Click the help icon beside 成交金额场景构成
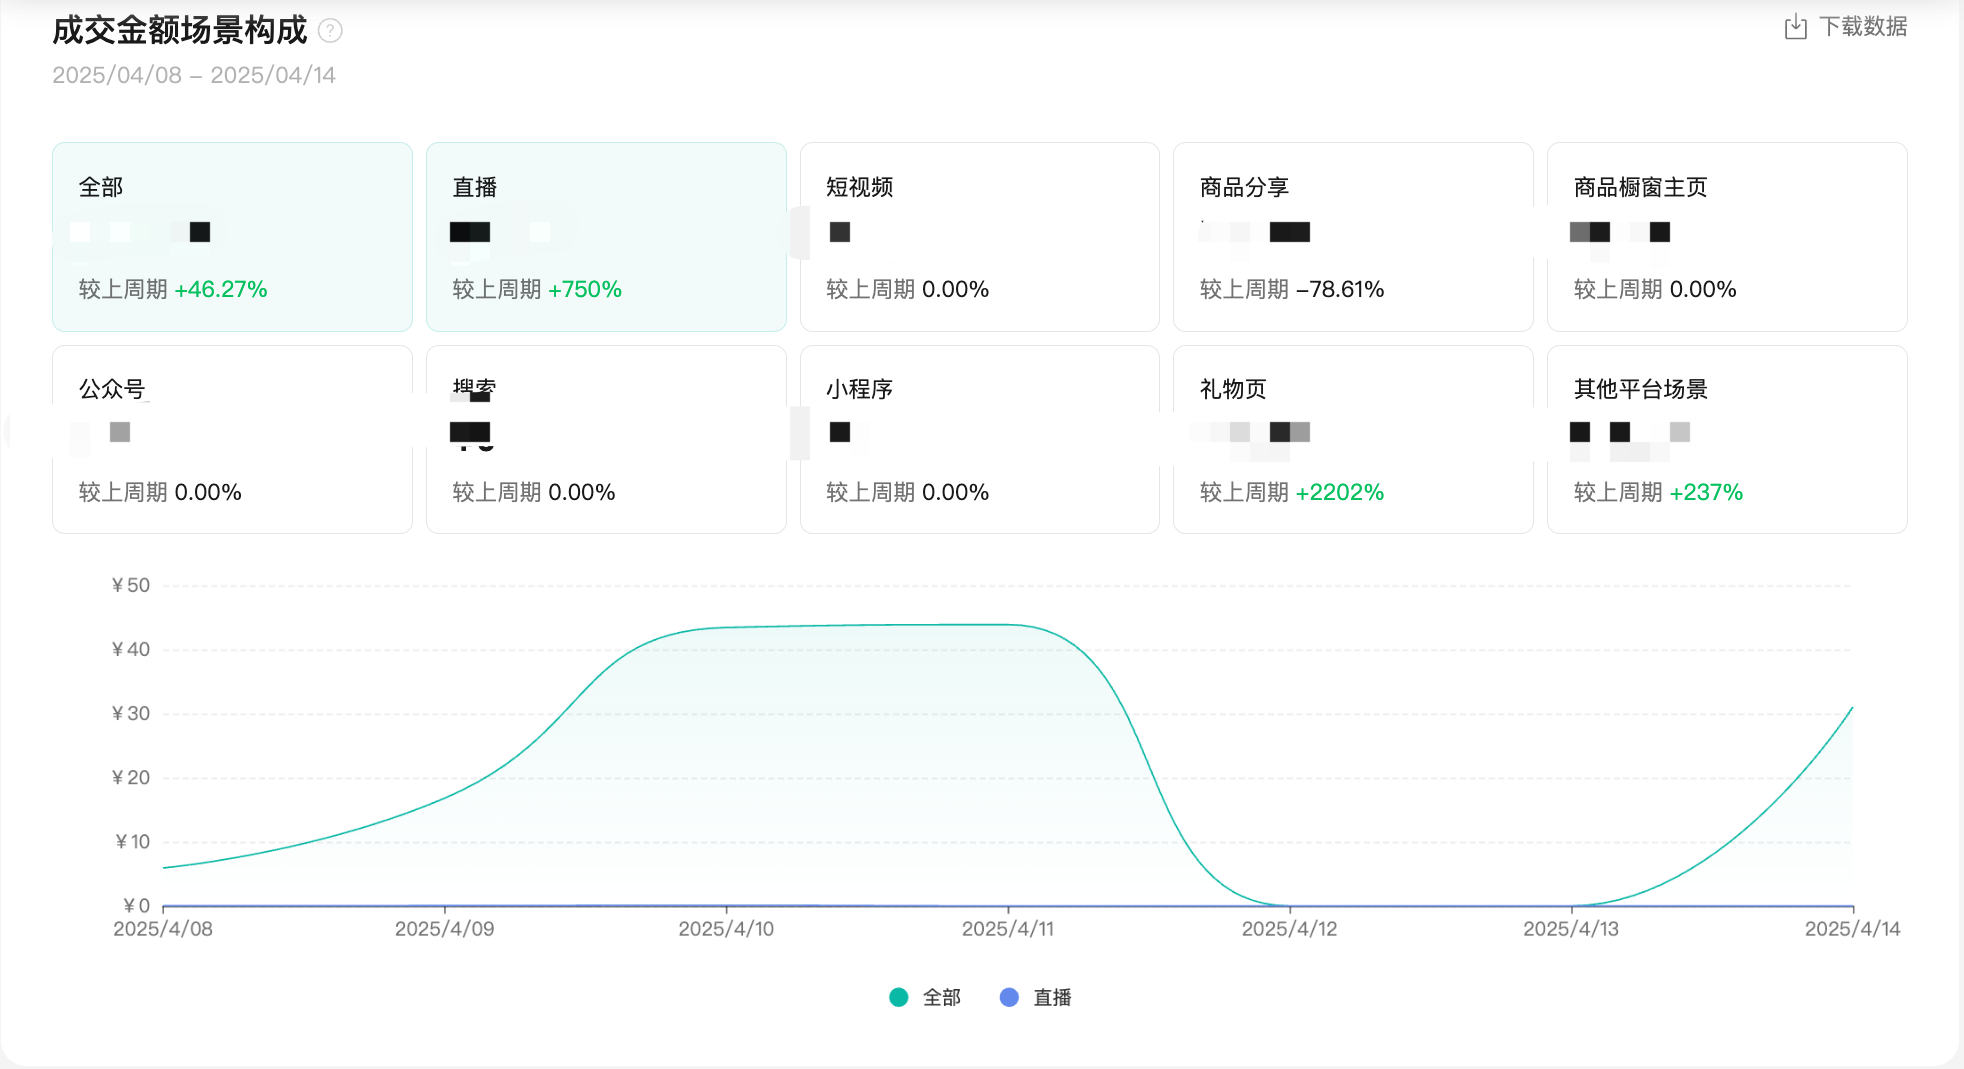 (x=330, y=31)
